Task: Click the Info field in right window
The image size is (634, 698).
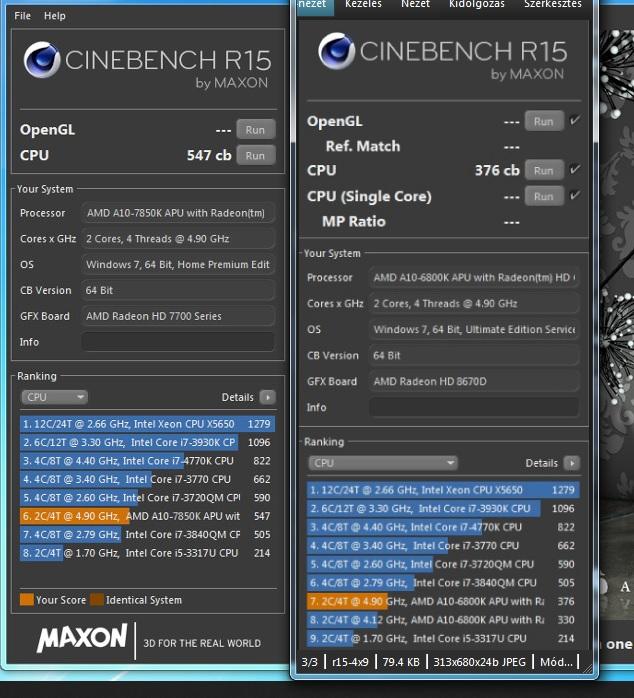Action: 474,407
